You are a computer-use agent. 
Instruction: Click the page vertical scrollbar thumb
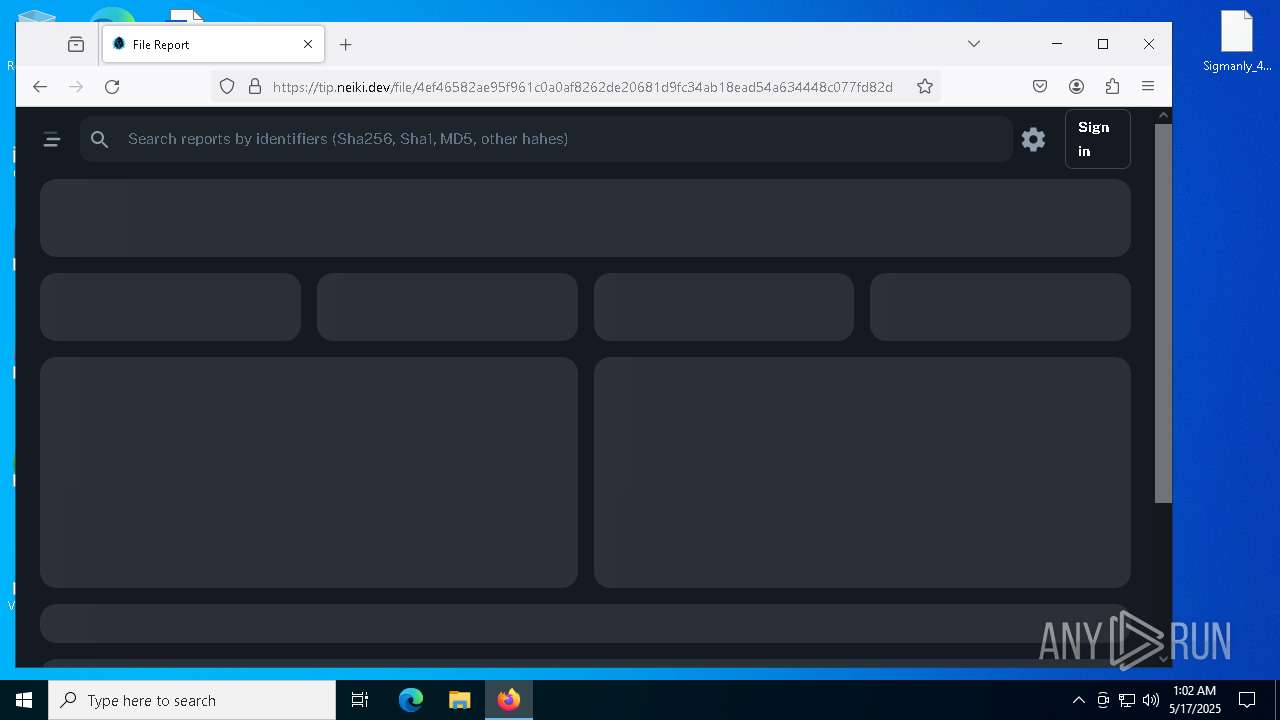pos(1163,313)
